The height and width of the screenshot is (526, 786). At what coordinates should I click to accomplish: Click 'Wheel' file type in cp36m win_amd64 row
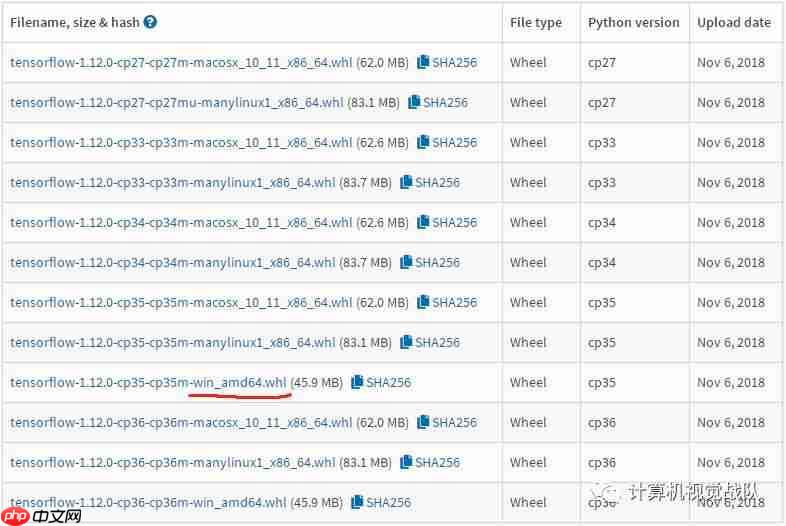tap(528, 502)
